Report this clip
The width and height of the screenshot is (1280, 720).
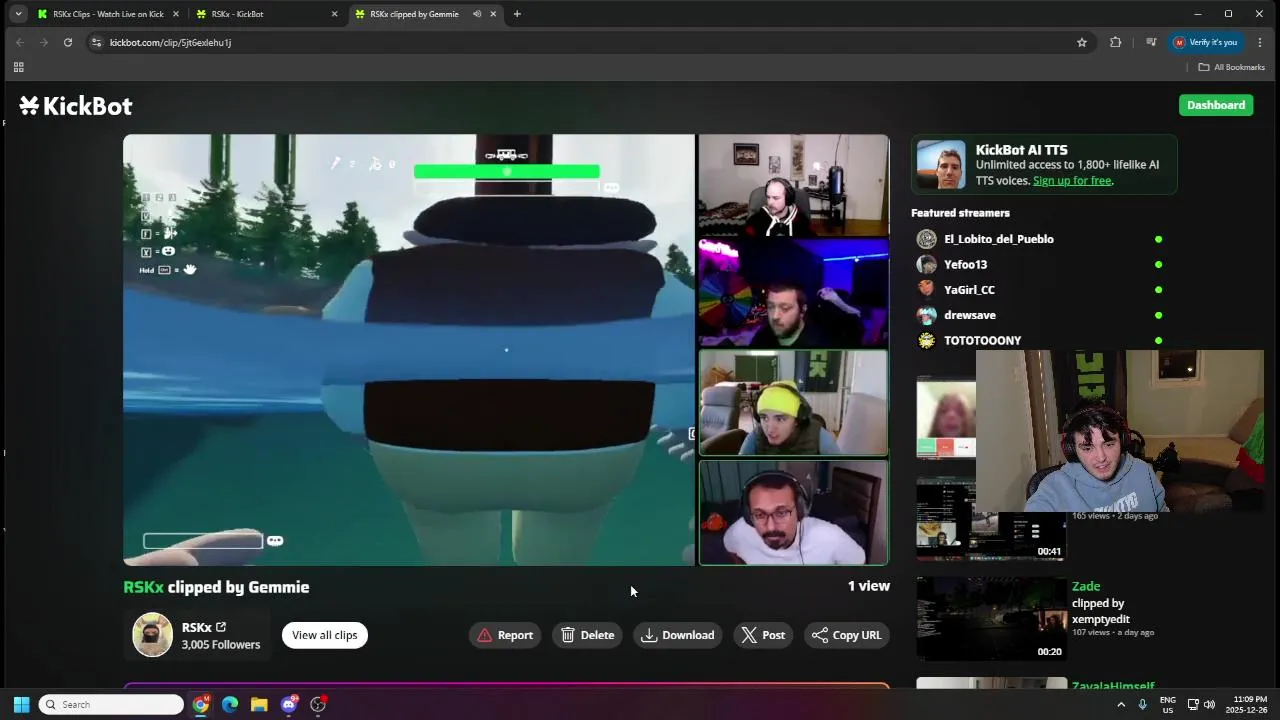pyautogui.click(x=505, y=635)
